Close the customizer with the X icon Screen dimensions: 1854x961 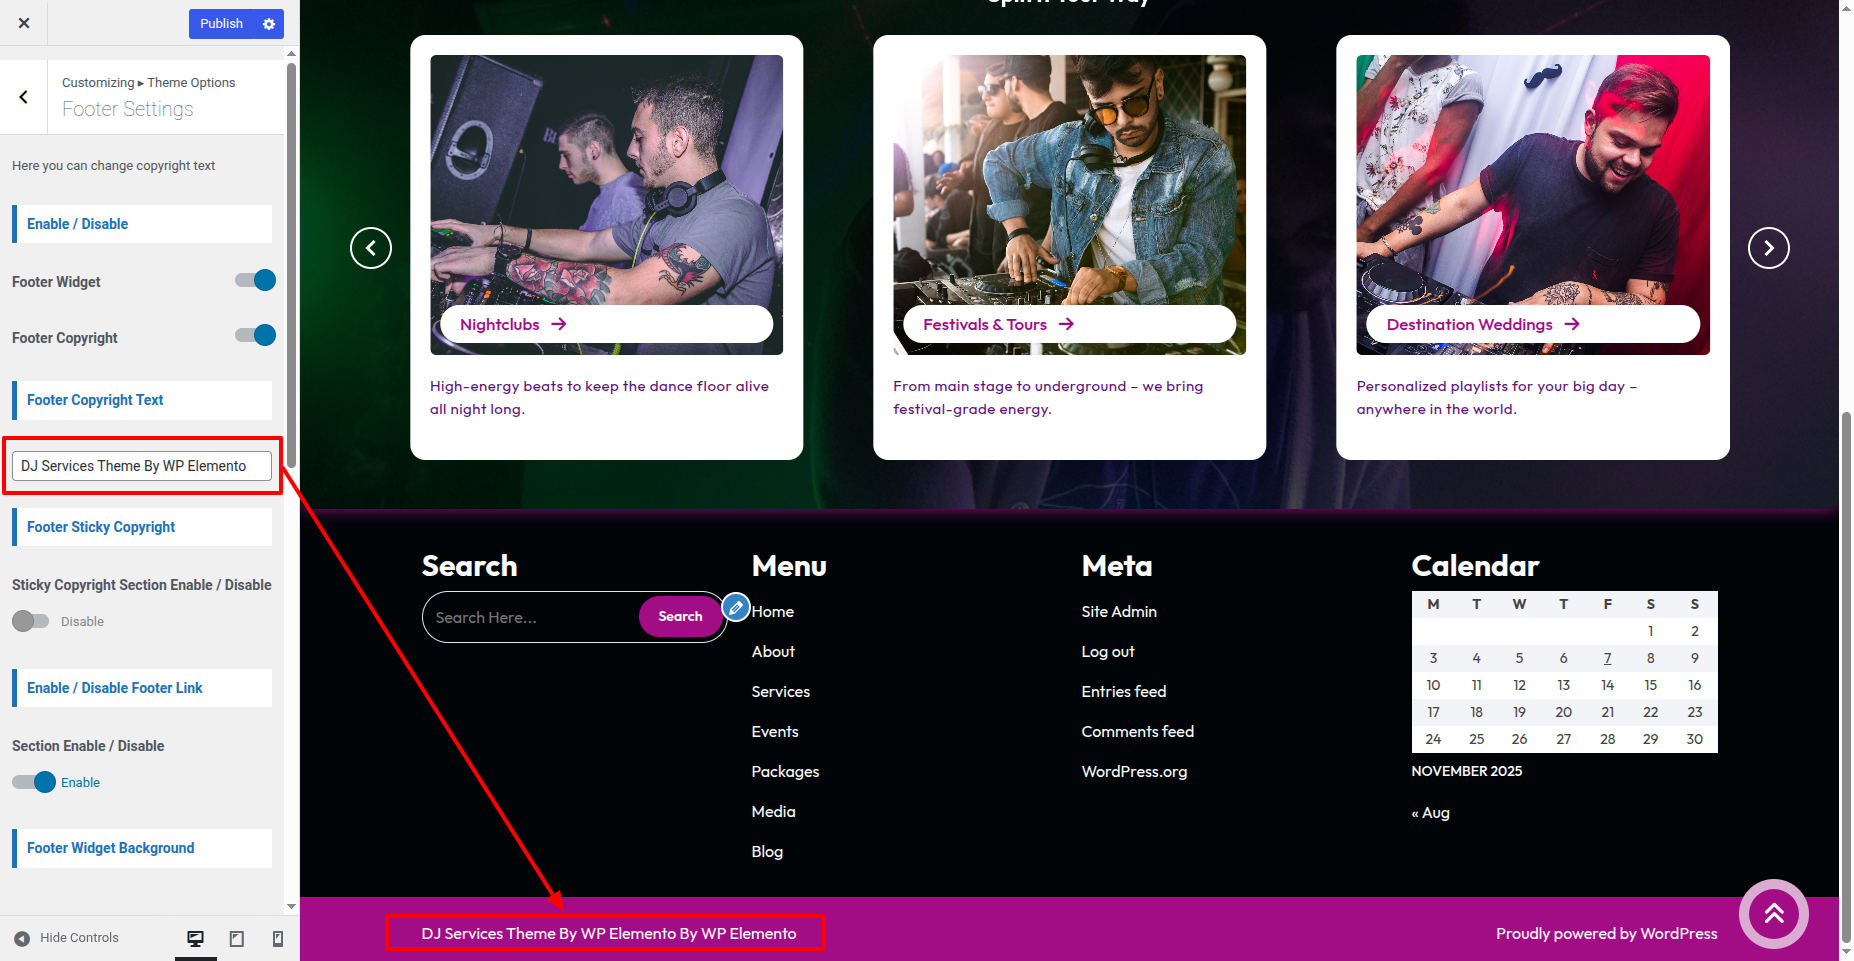24,23
